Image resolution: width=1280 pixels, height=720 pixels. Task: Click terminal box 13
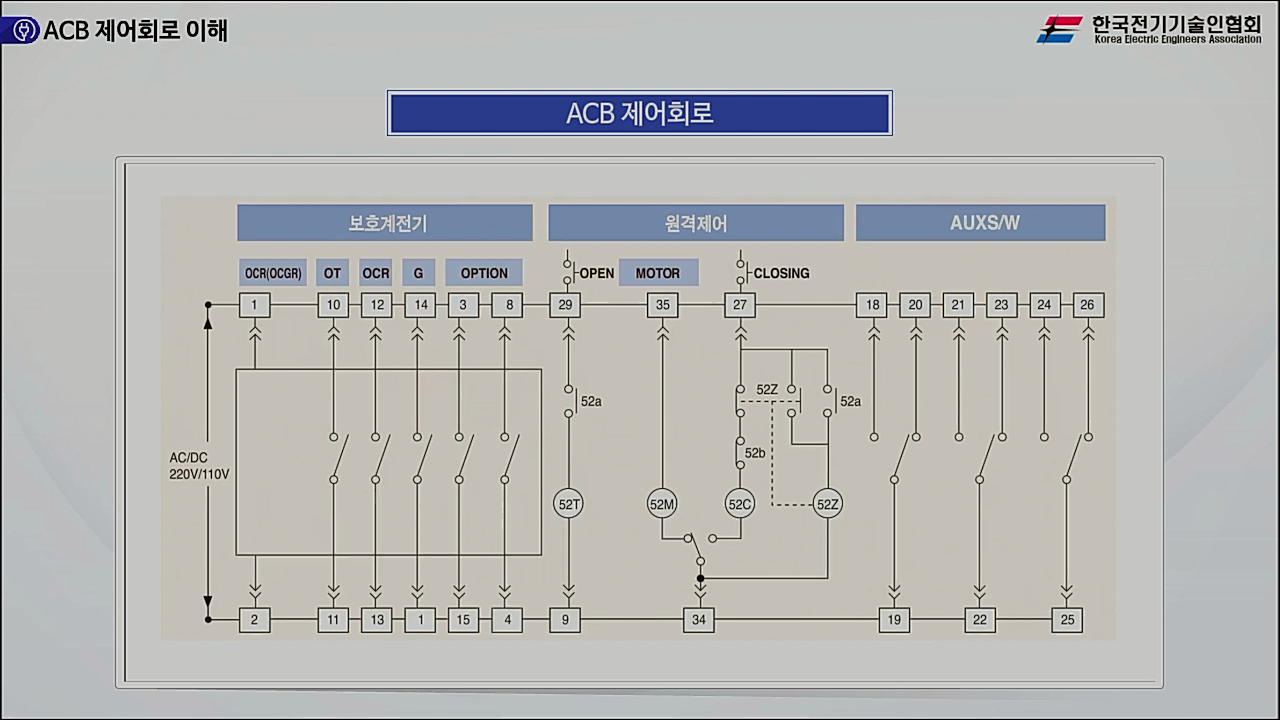[x=376, y=620]
